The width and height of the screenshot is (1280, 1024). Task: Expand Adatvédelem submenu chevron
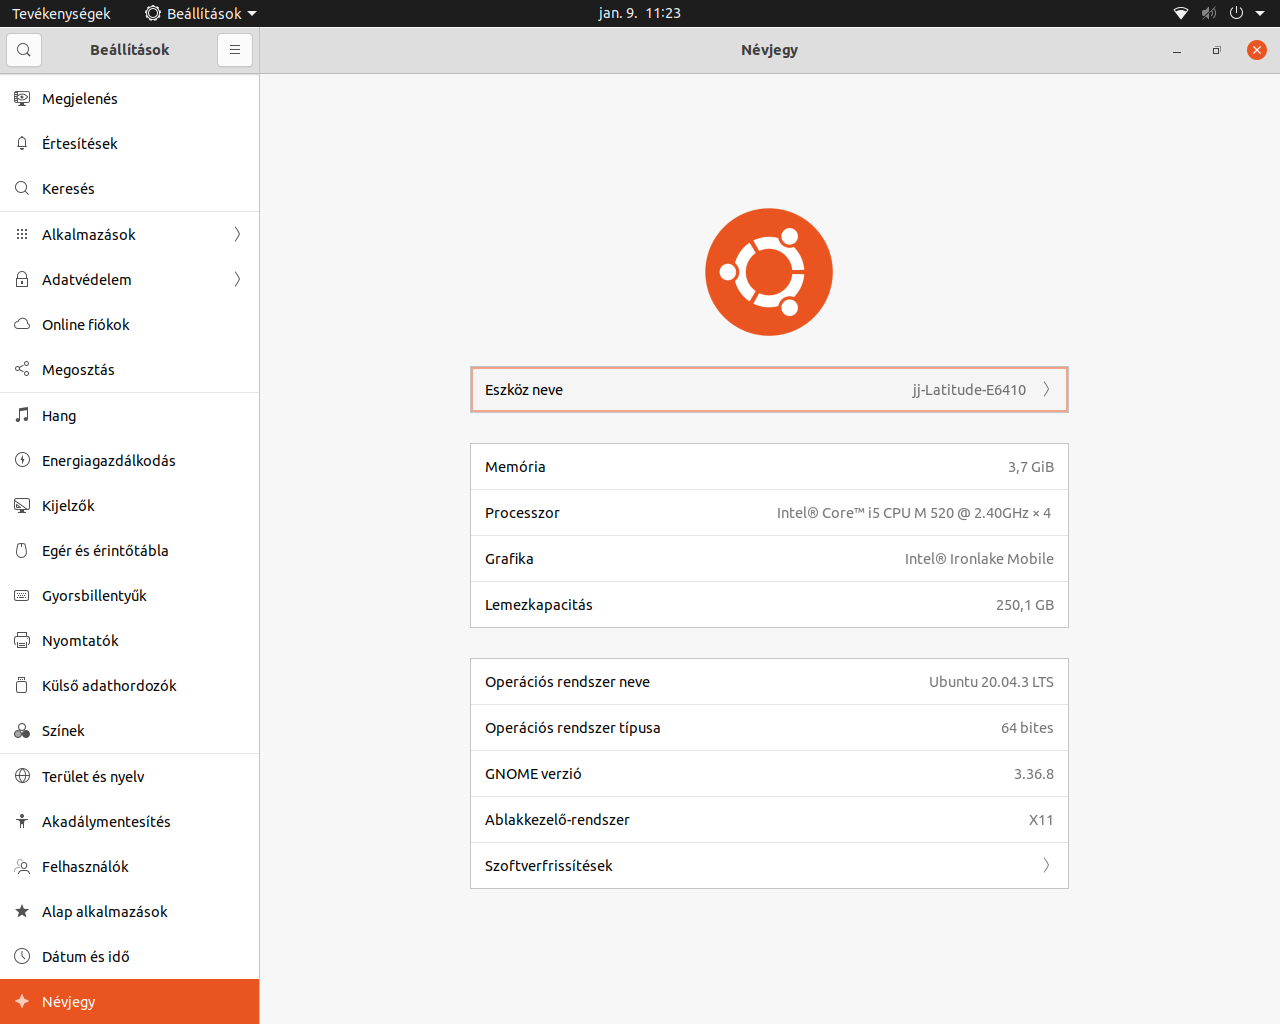click(237, 279)
